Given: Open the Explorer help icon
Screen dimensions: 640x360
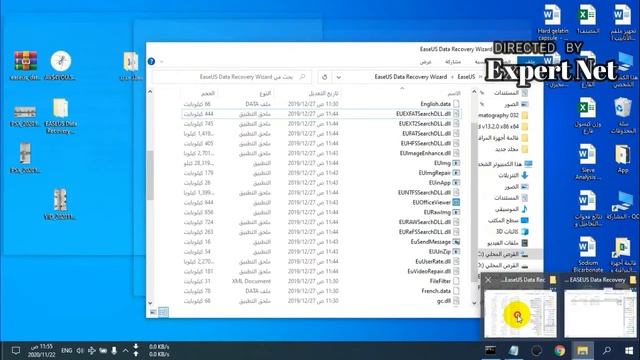Looking at the screenshot, I should [x=151, y=61].
